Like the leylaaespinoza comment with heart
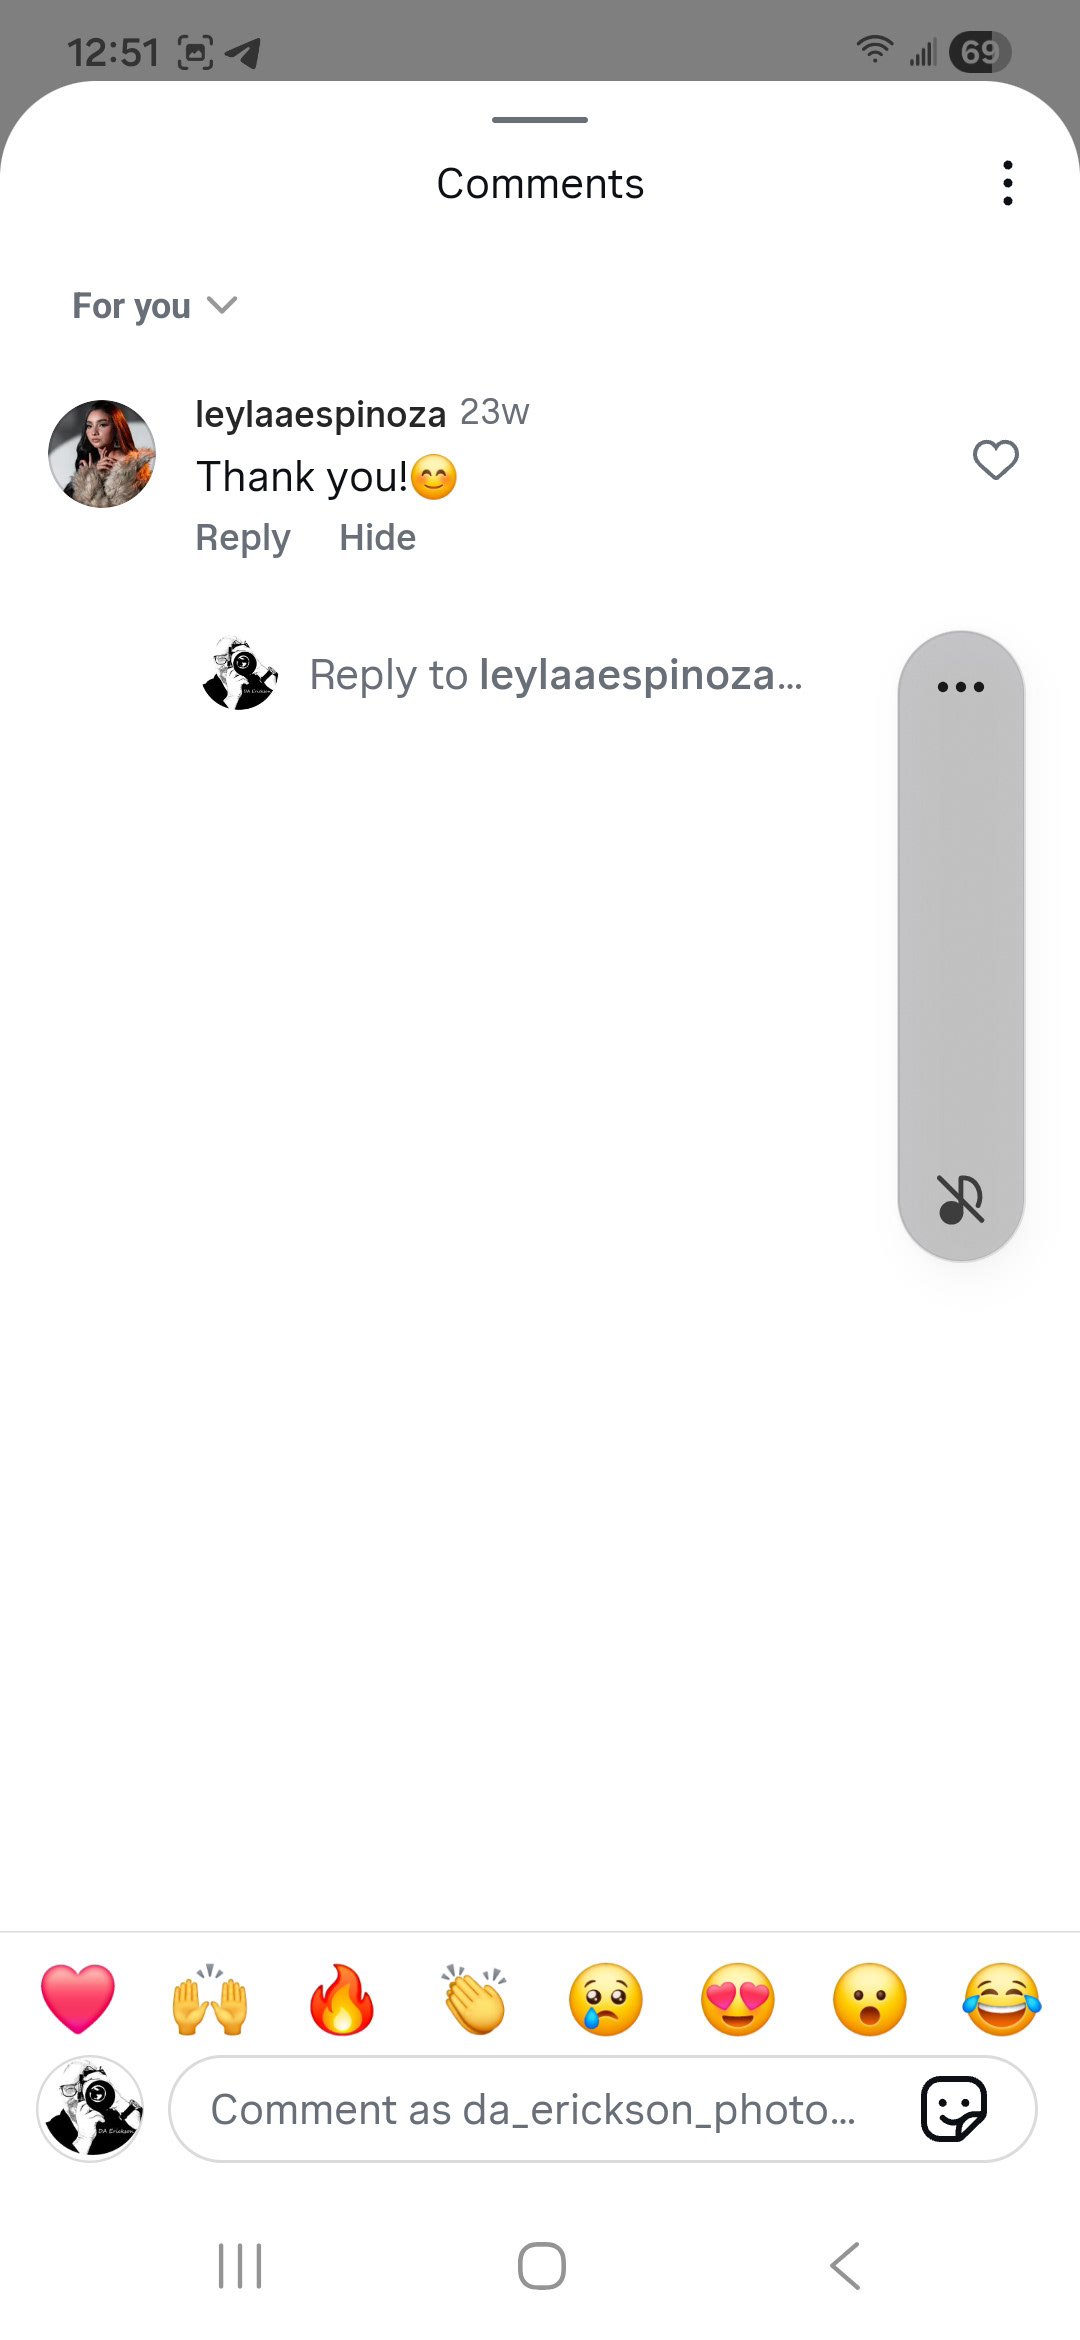Viewport: 1080px width, 2340px height. pos(995,460)
